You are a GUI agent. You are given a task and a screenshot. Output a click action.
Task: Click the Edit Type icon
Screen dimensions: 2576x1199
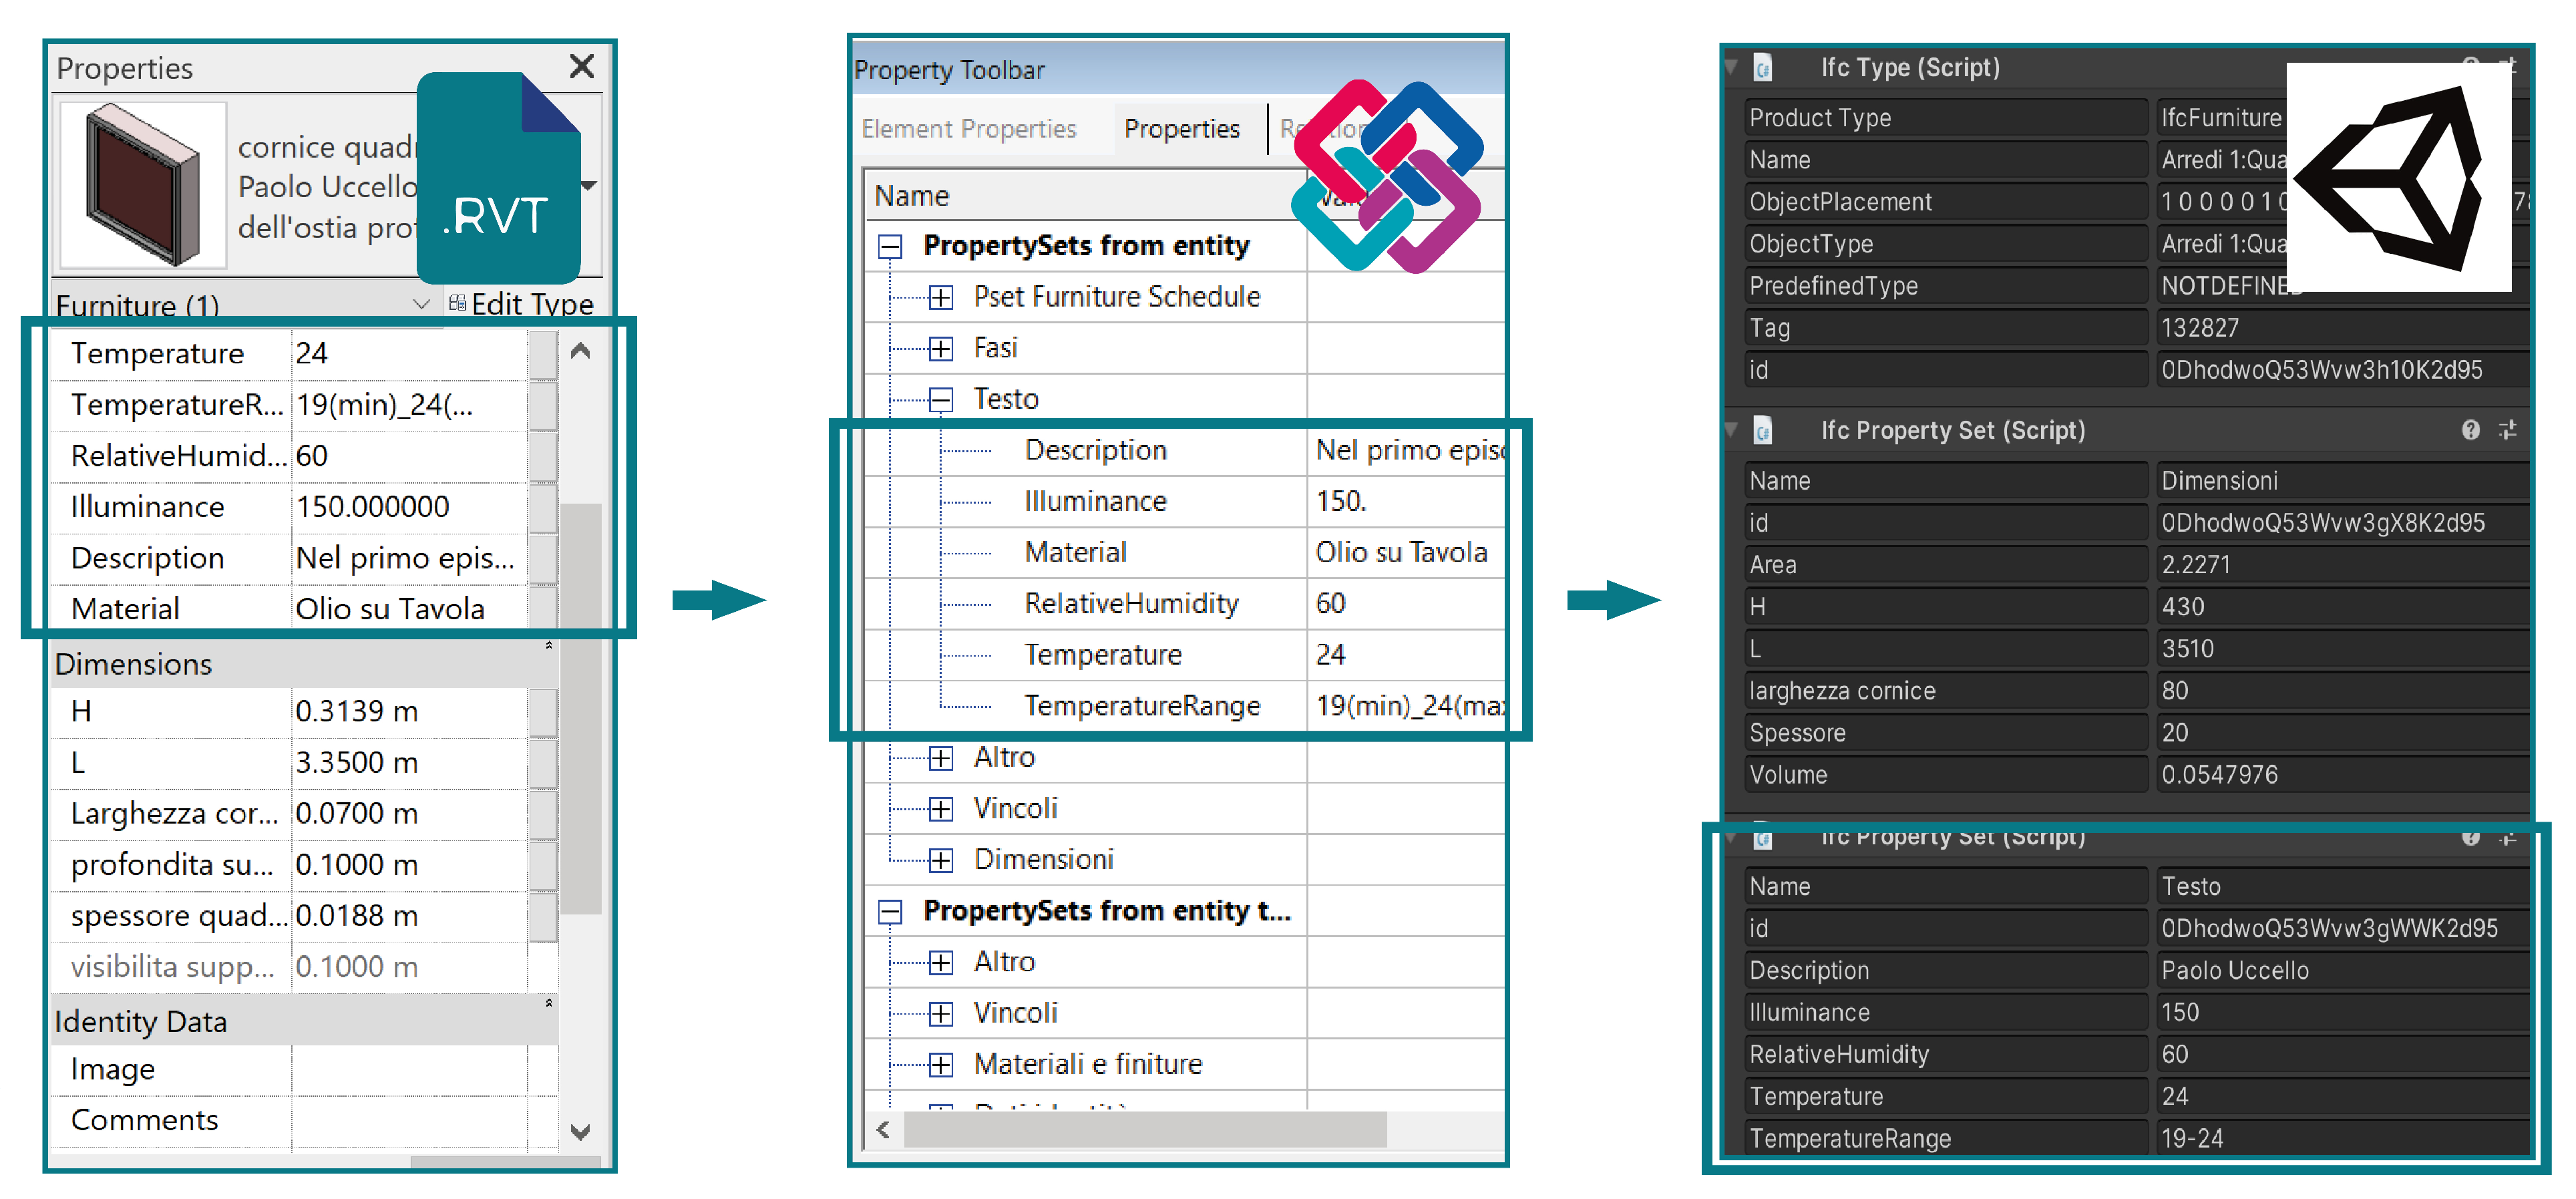click(458, 303)
